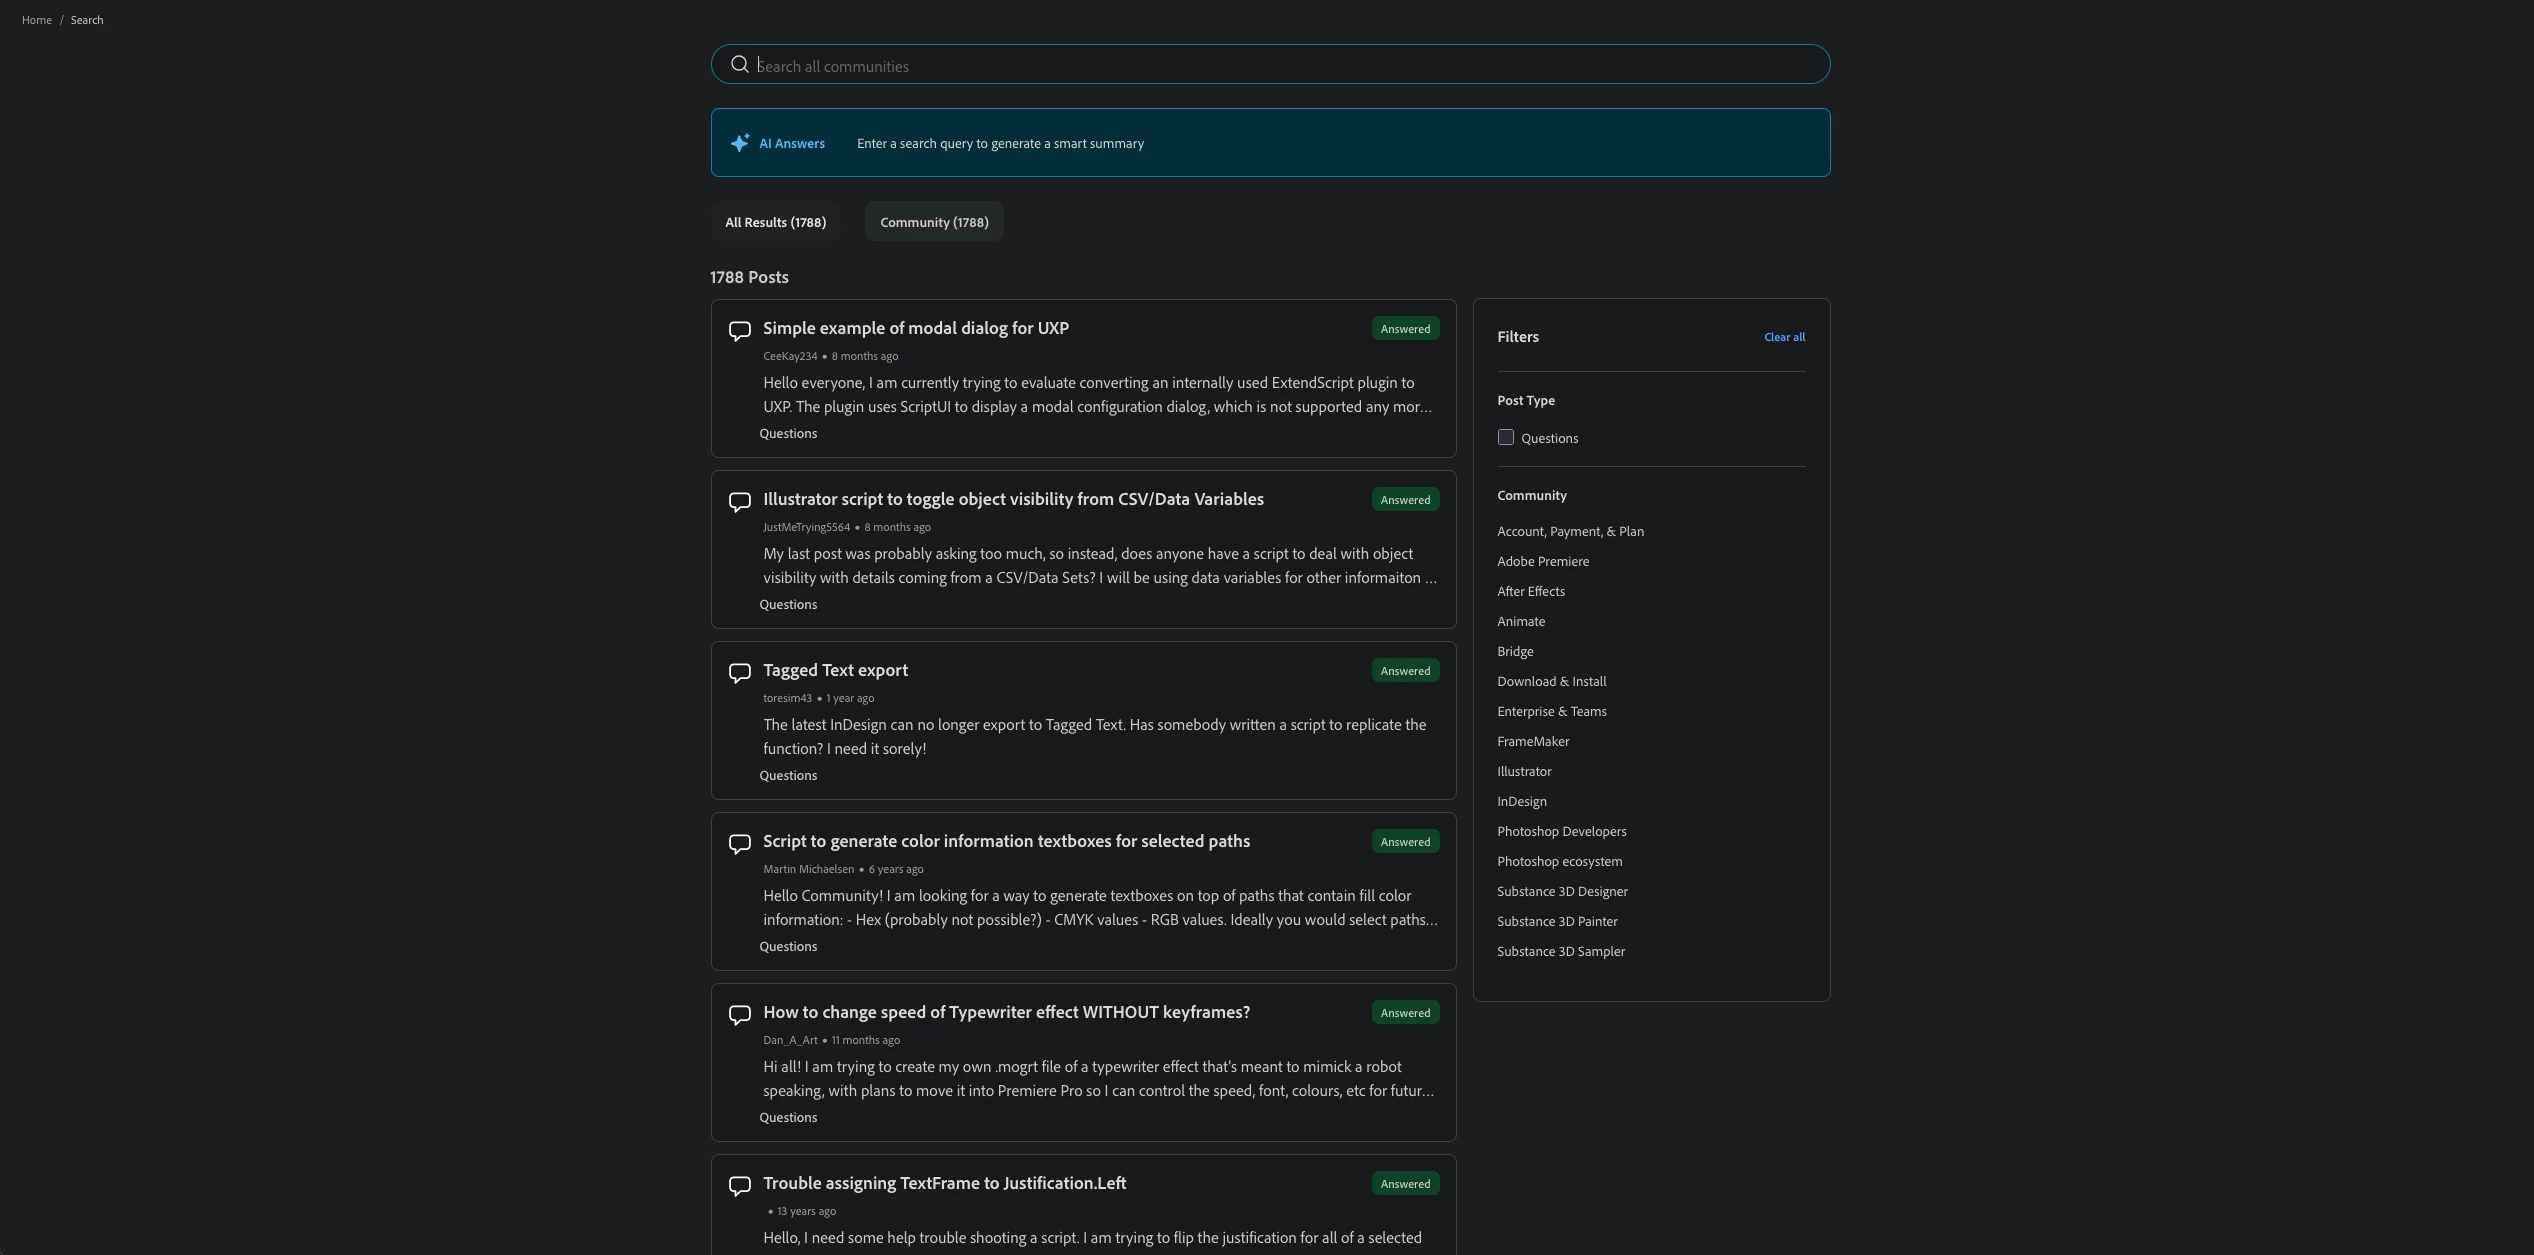Click chat bubble icon beside Tagged Text export
This screenshot has width=2534, height=1255.
point(739,672)
